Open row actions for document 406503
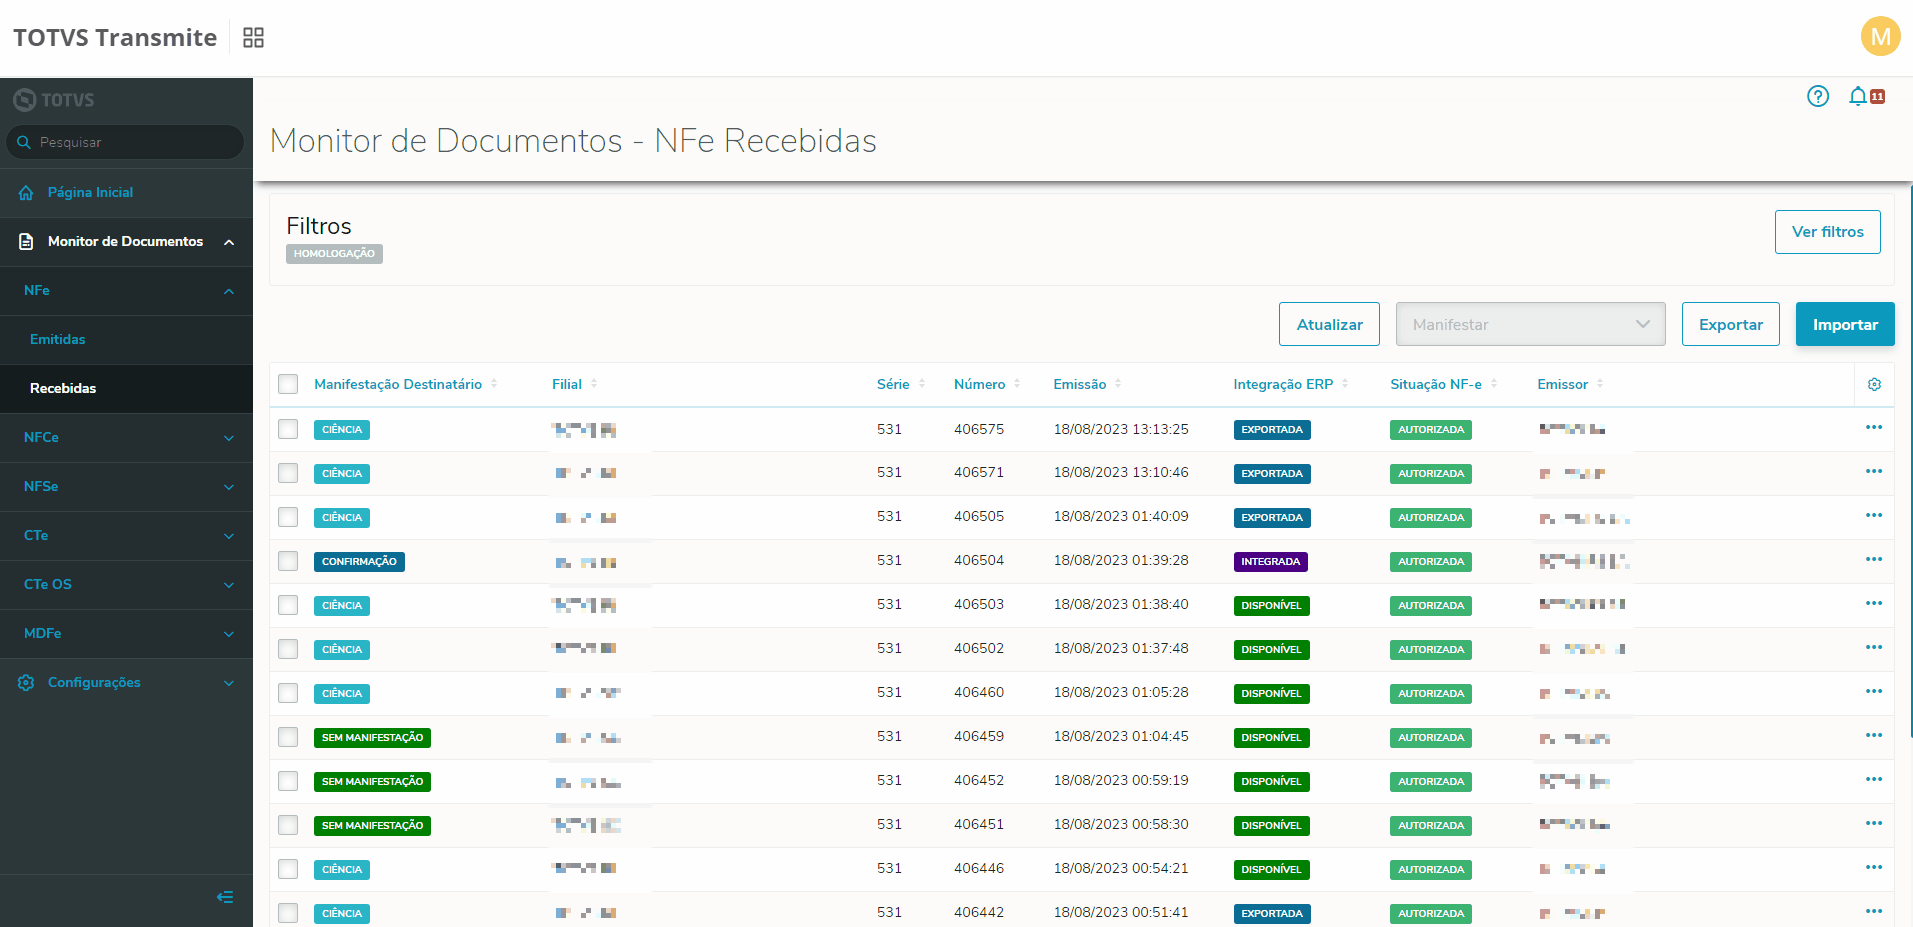This screenshot has height=927, width=1913. [x=1874, y=604]
